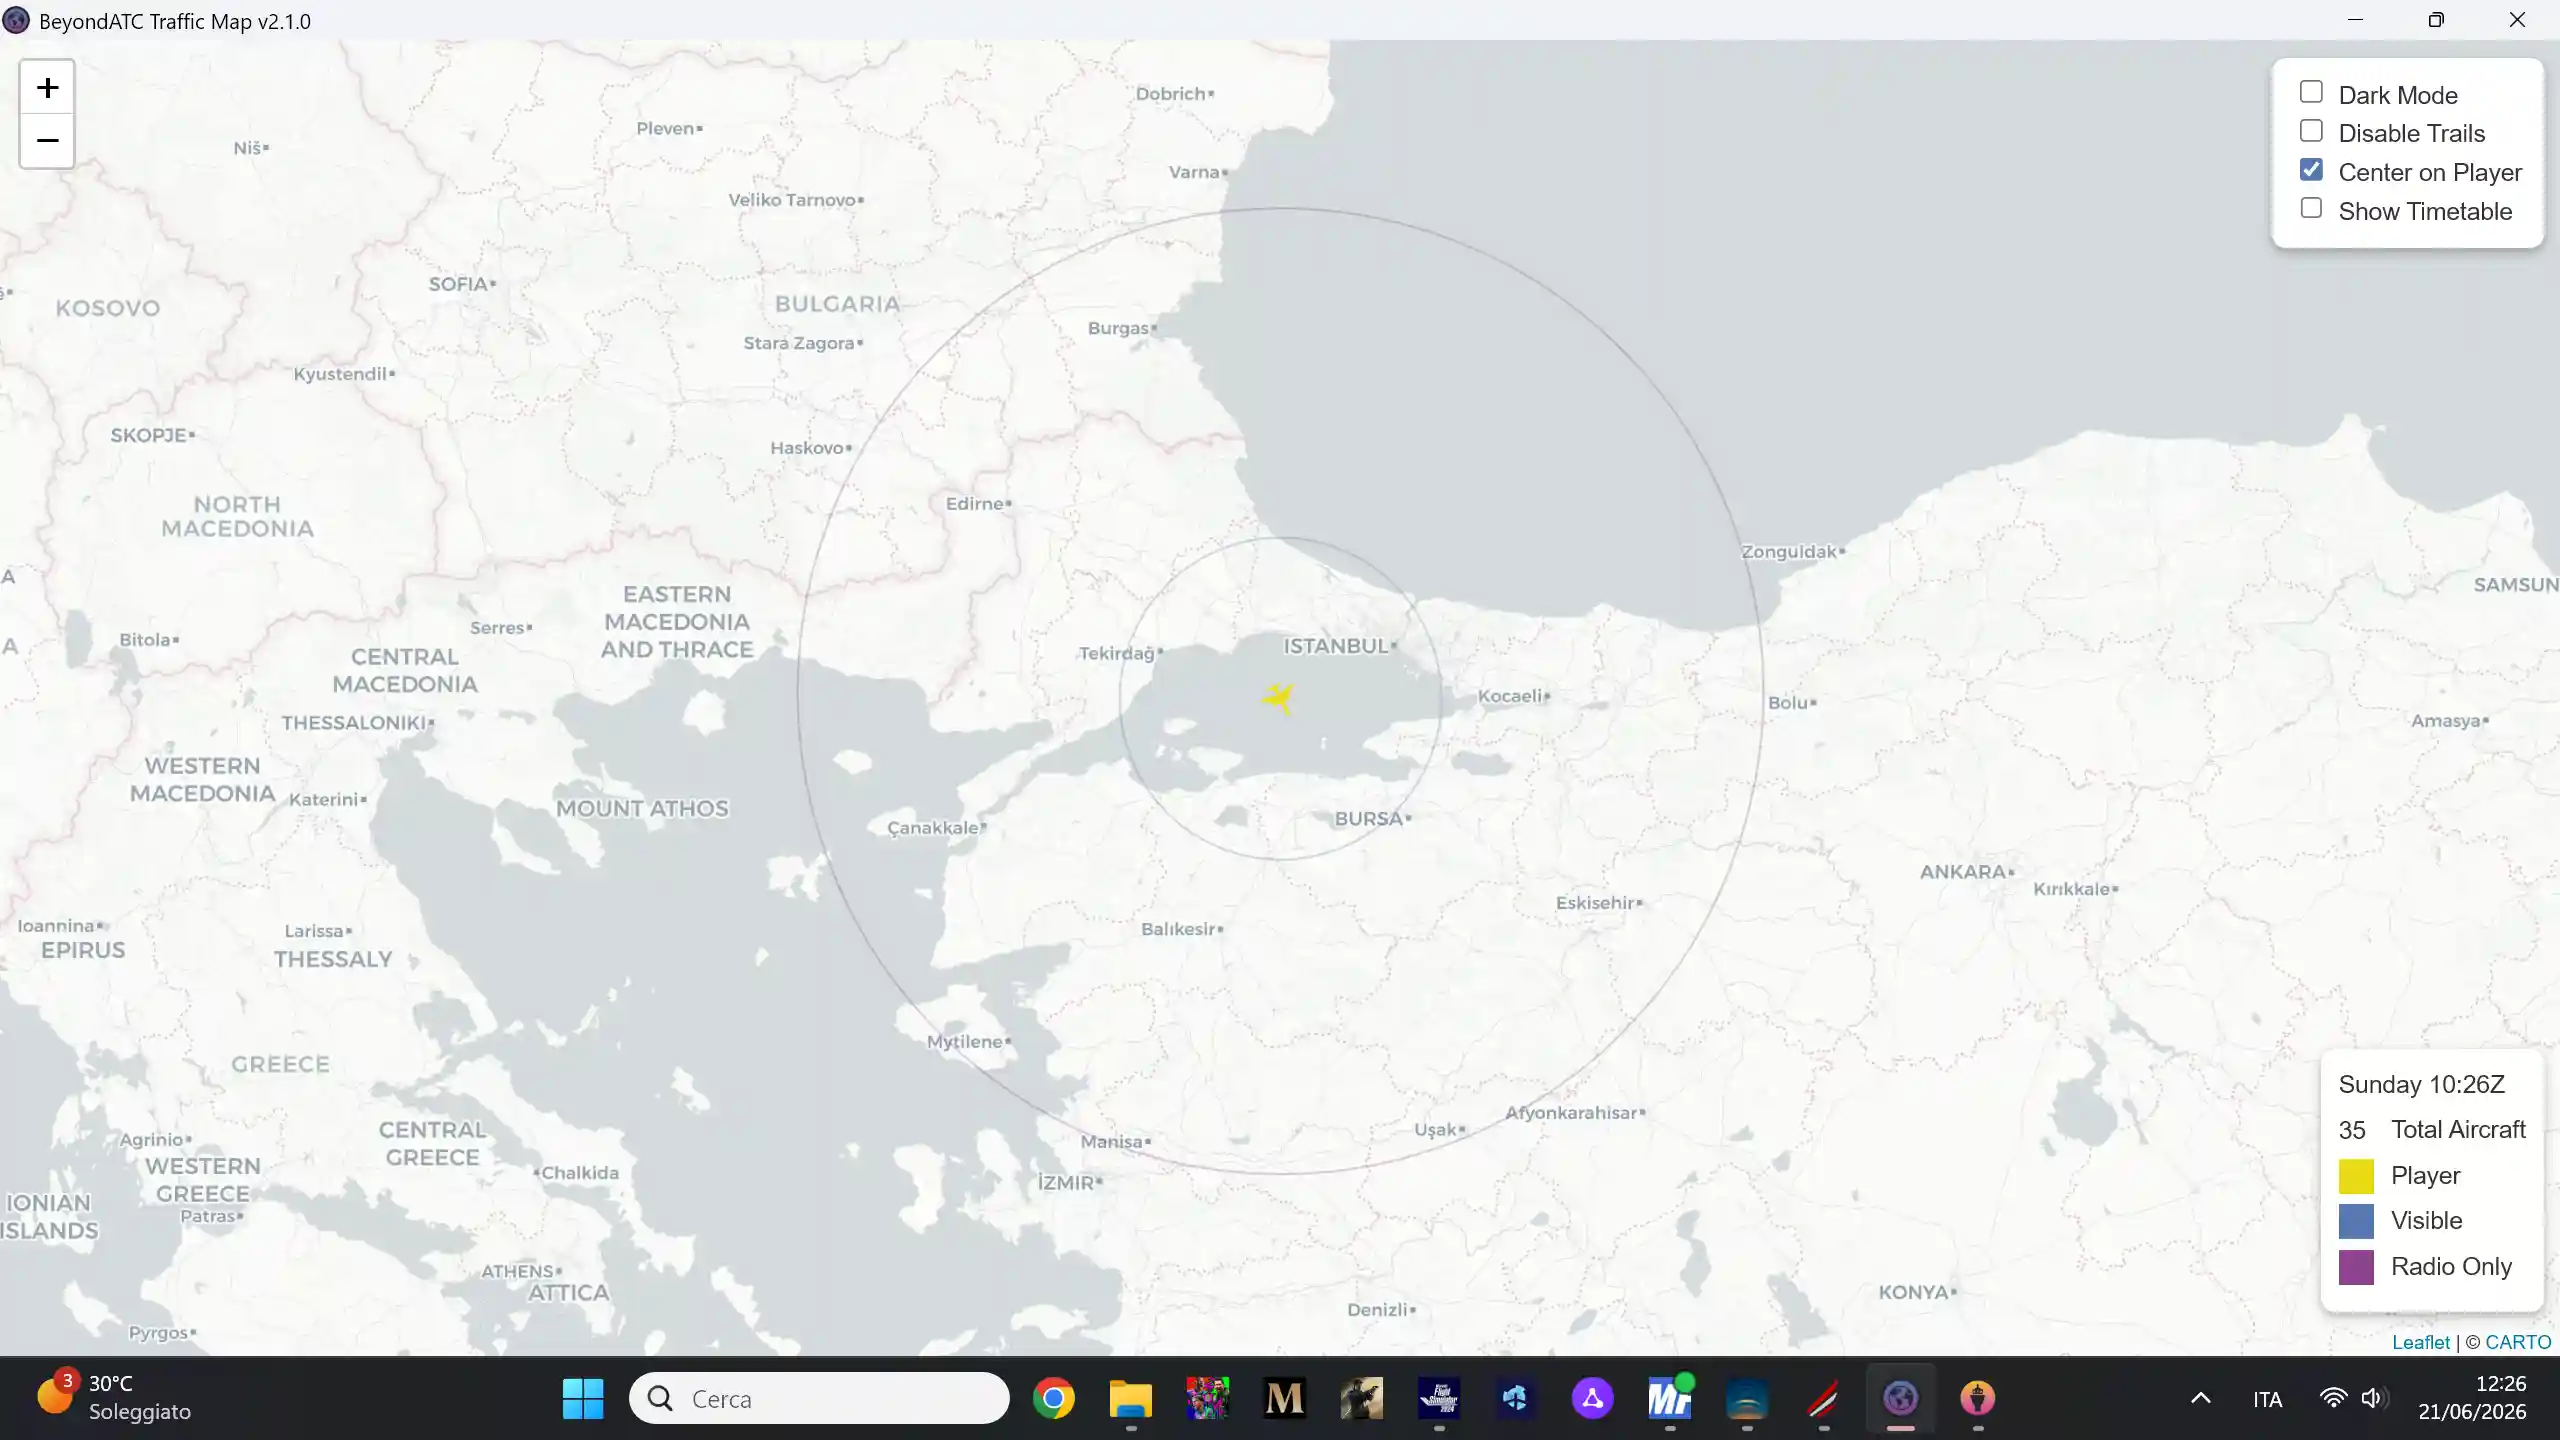Click the active BeyondATC globe taskbar icon

1901,1398
